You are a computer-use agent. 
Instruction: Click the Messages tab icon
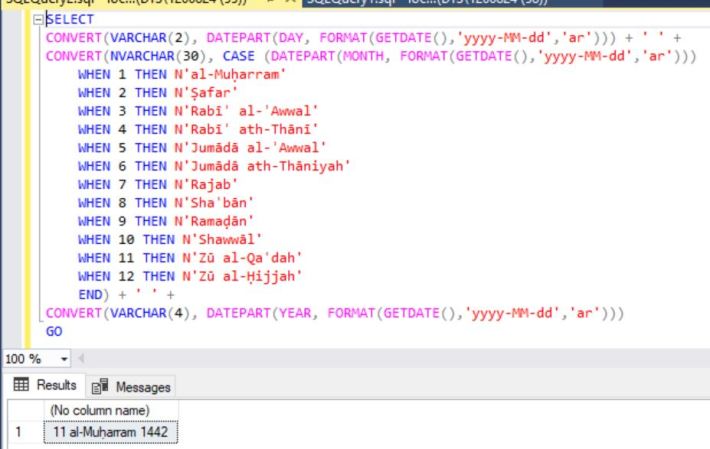(x=100, y=386)
